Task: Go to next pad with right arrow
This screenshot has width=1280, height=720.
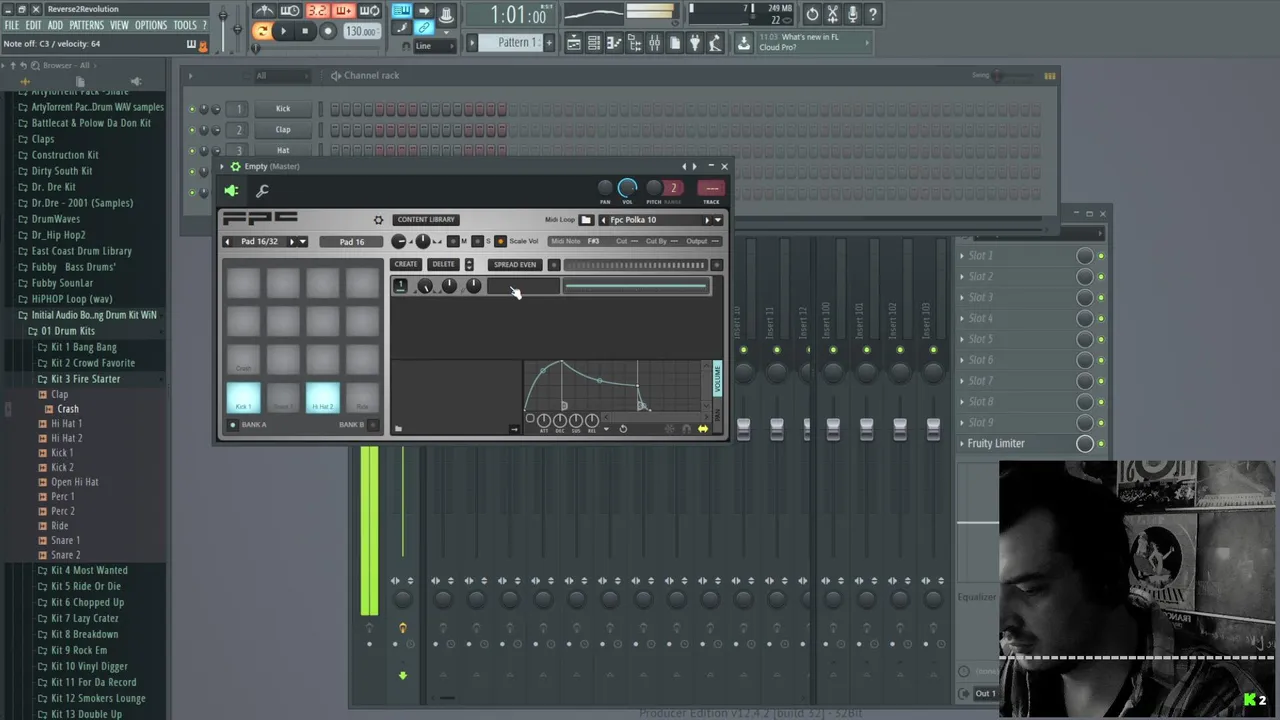Action: 292,242
